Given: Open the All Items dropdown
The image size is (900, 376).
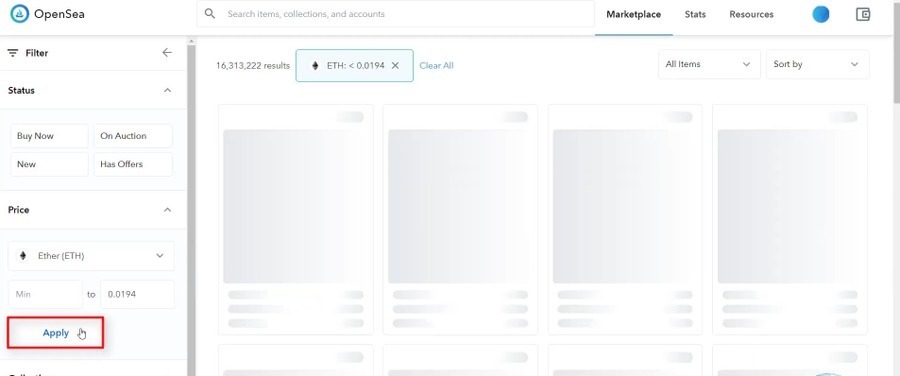Looking at the screenshot, I should tap(709, 64).
